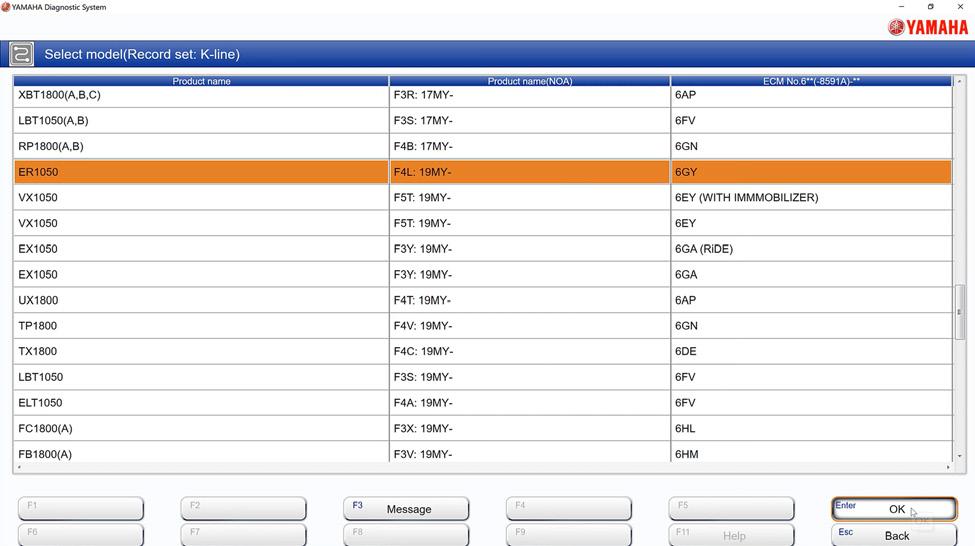This screenshot has width=975, height=546.
Task: Click the disabled F6 function button
Action: click(81, 535)
